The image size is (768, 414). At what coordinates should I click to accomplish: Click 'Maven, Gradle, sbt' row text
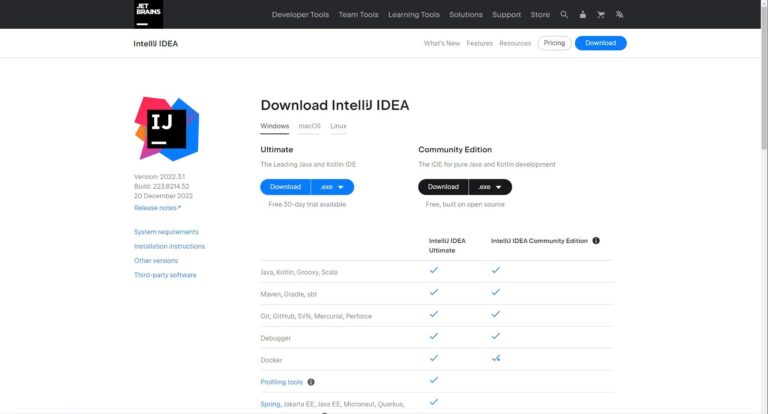pyautogui.click(x=288, y=294)
